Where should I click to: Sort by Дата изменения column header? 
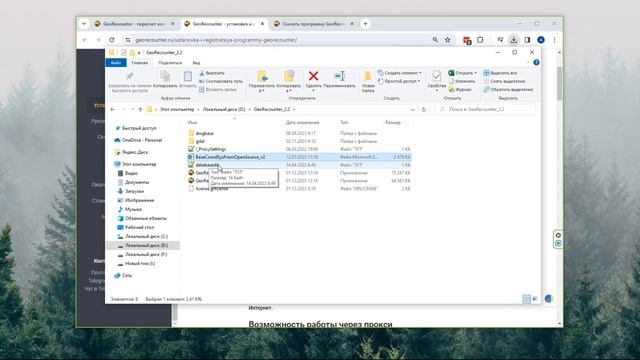click(x=302, y=122)
